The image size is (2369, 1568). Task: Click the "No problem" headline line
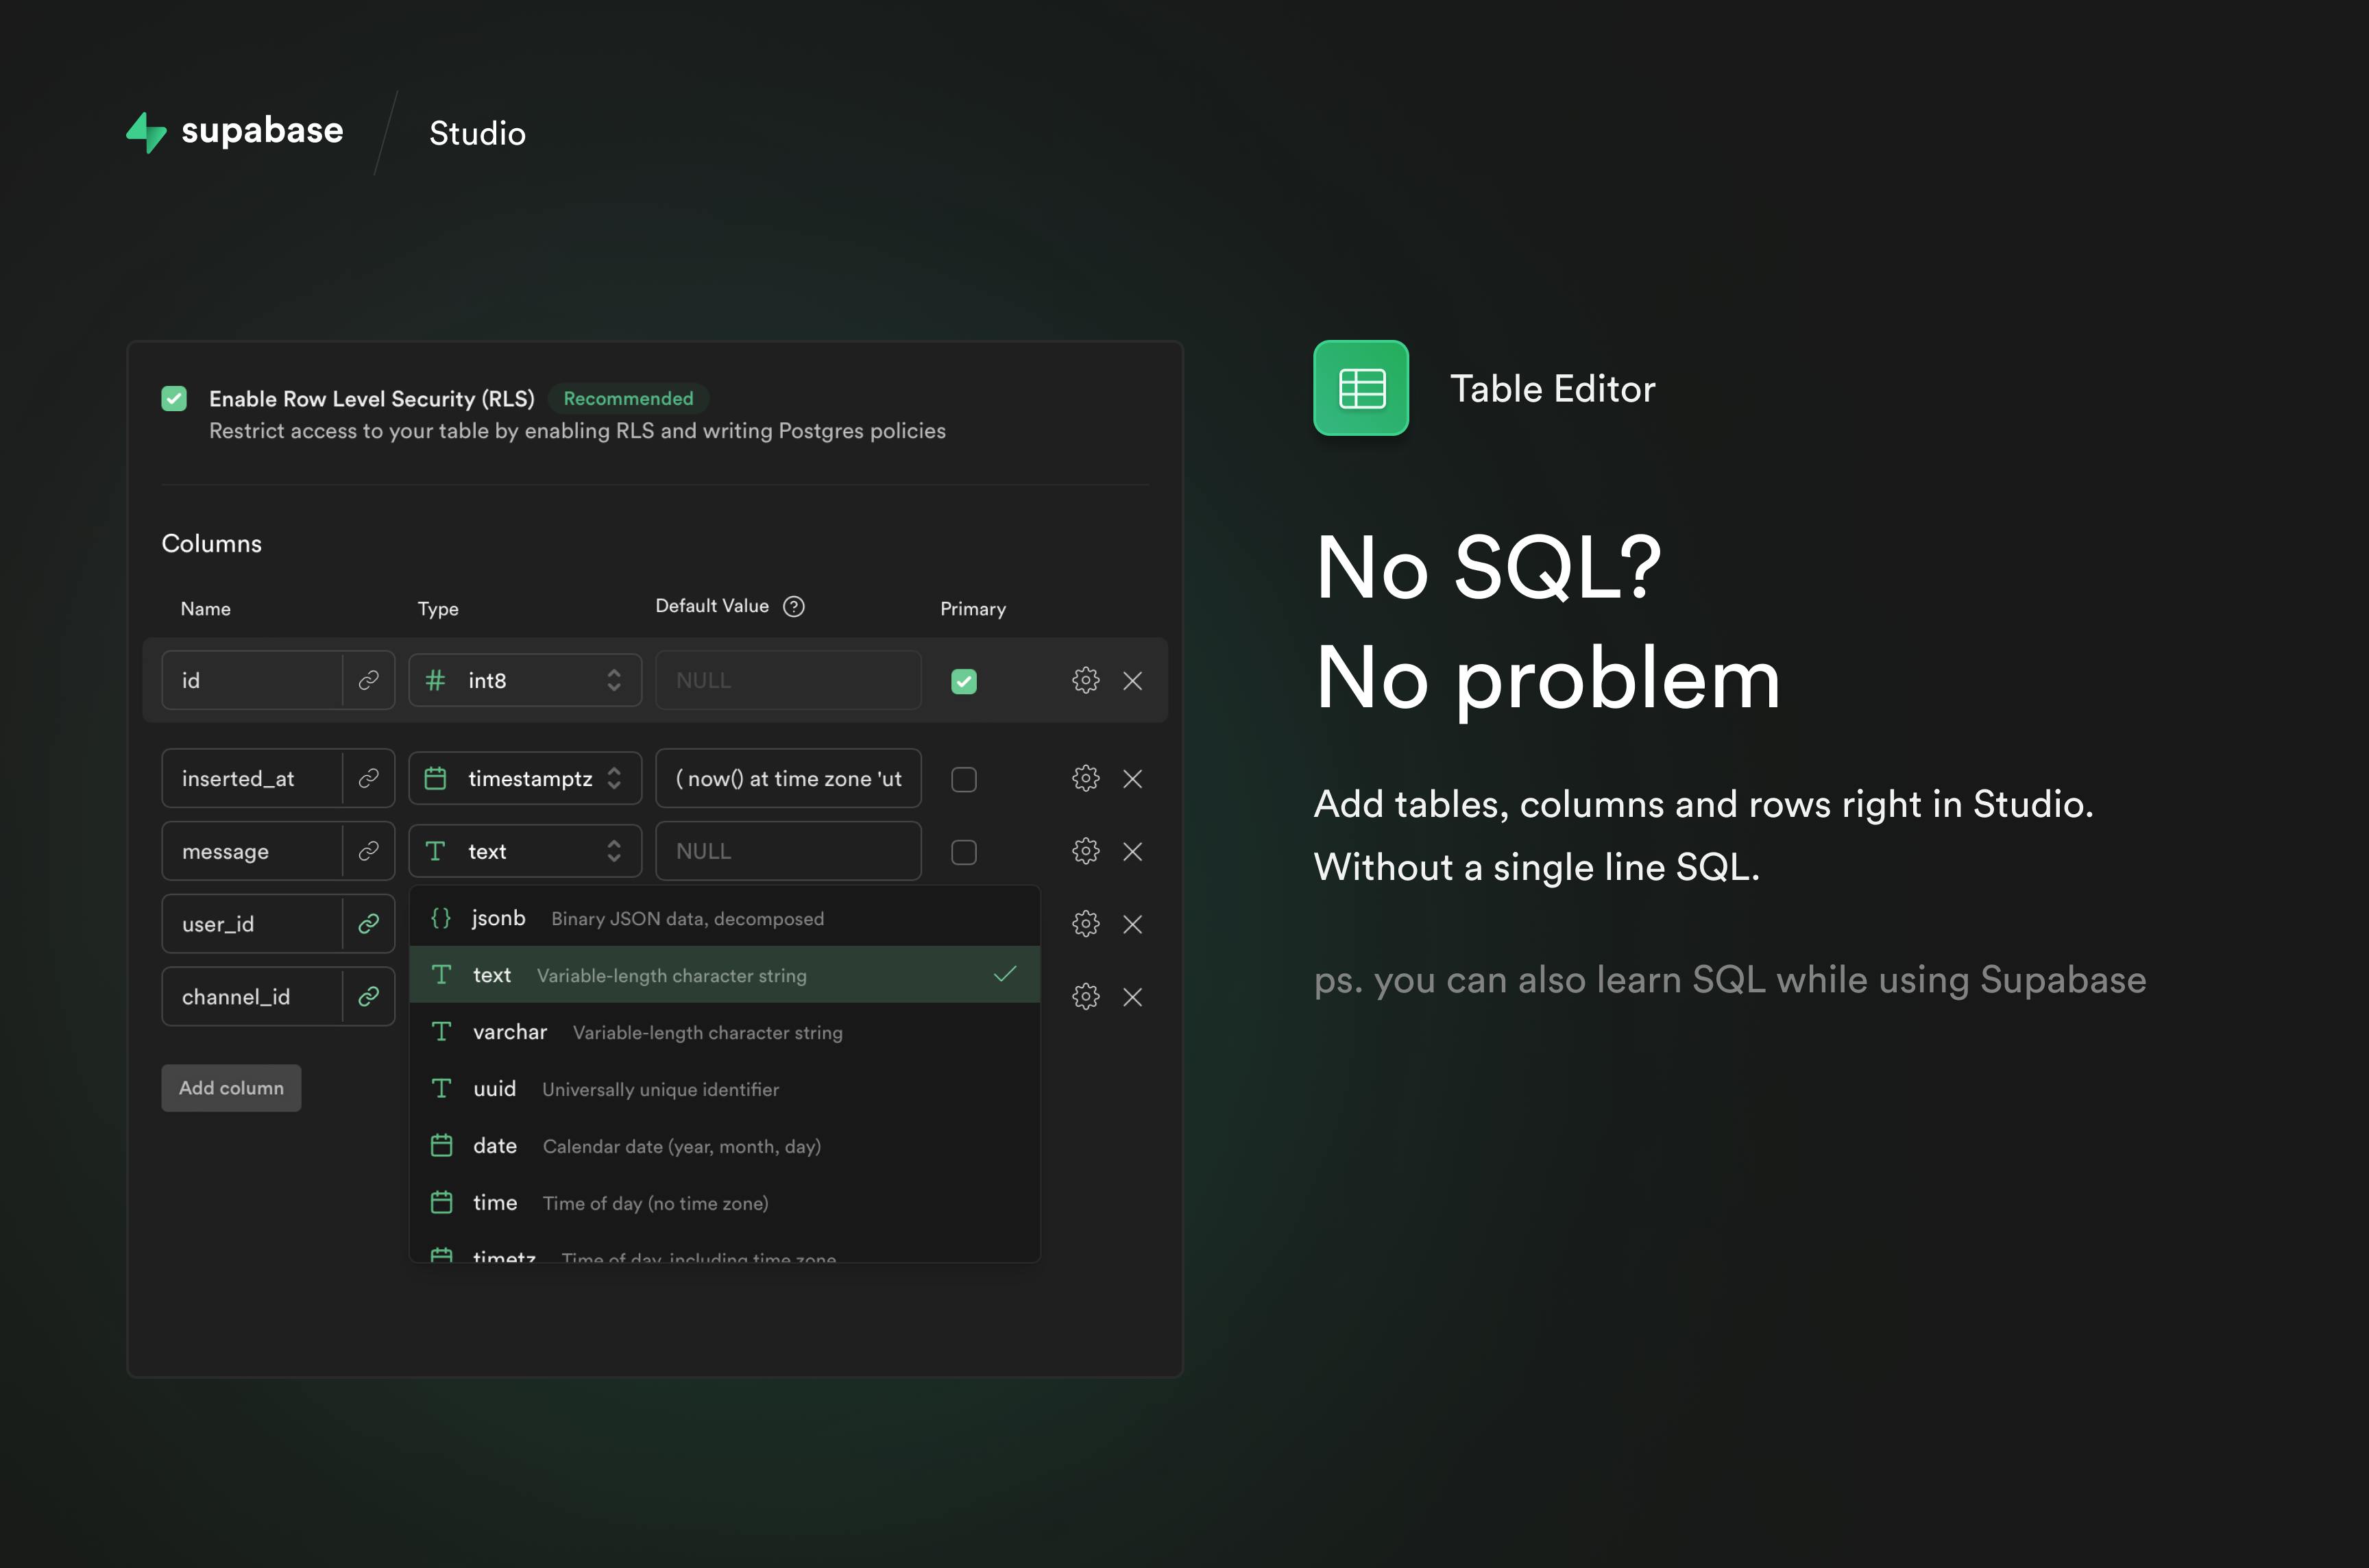coord(1548,680)
